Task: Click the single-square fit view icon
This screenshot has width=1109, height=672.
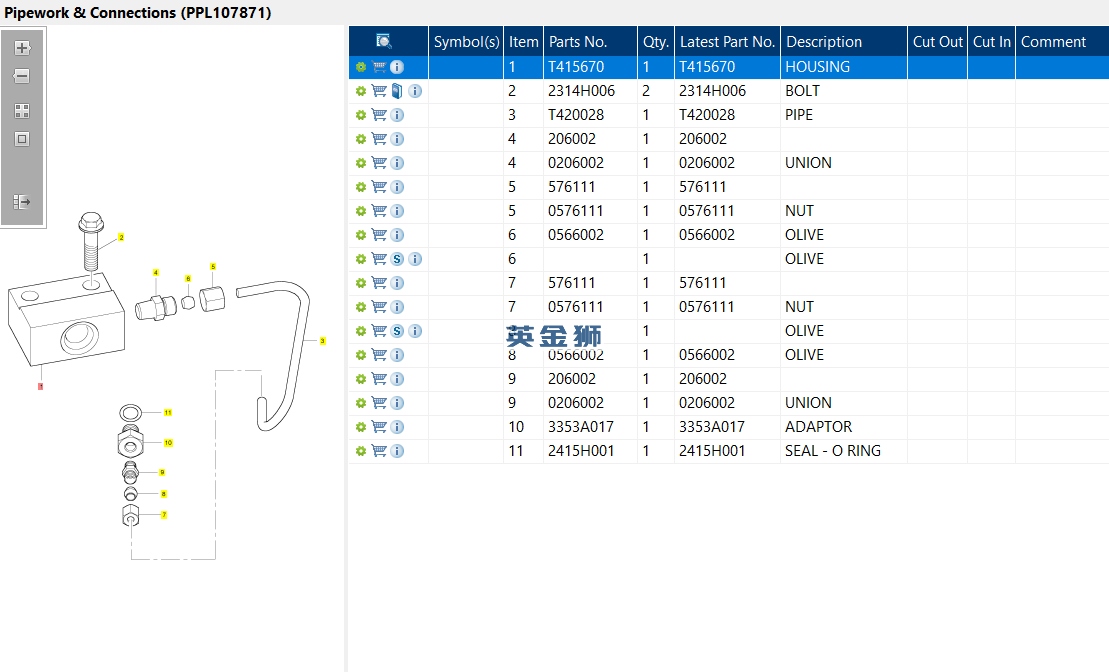Action: coord(22,139)
